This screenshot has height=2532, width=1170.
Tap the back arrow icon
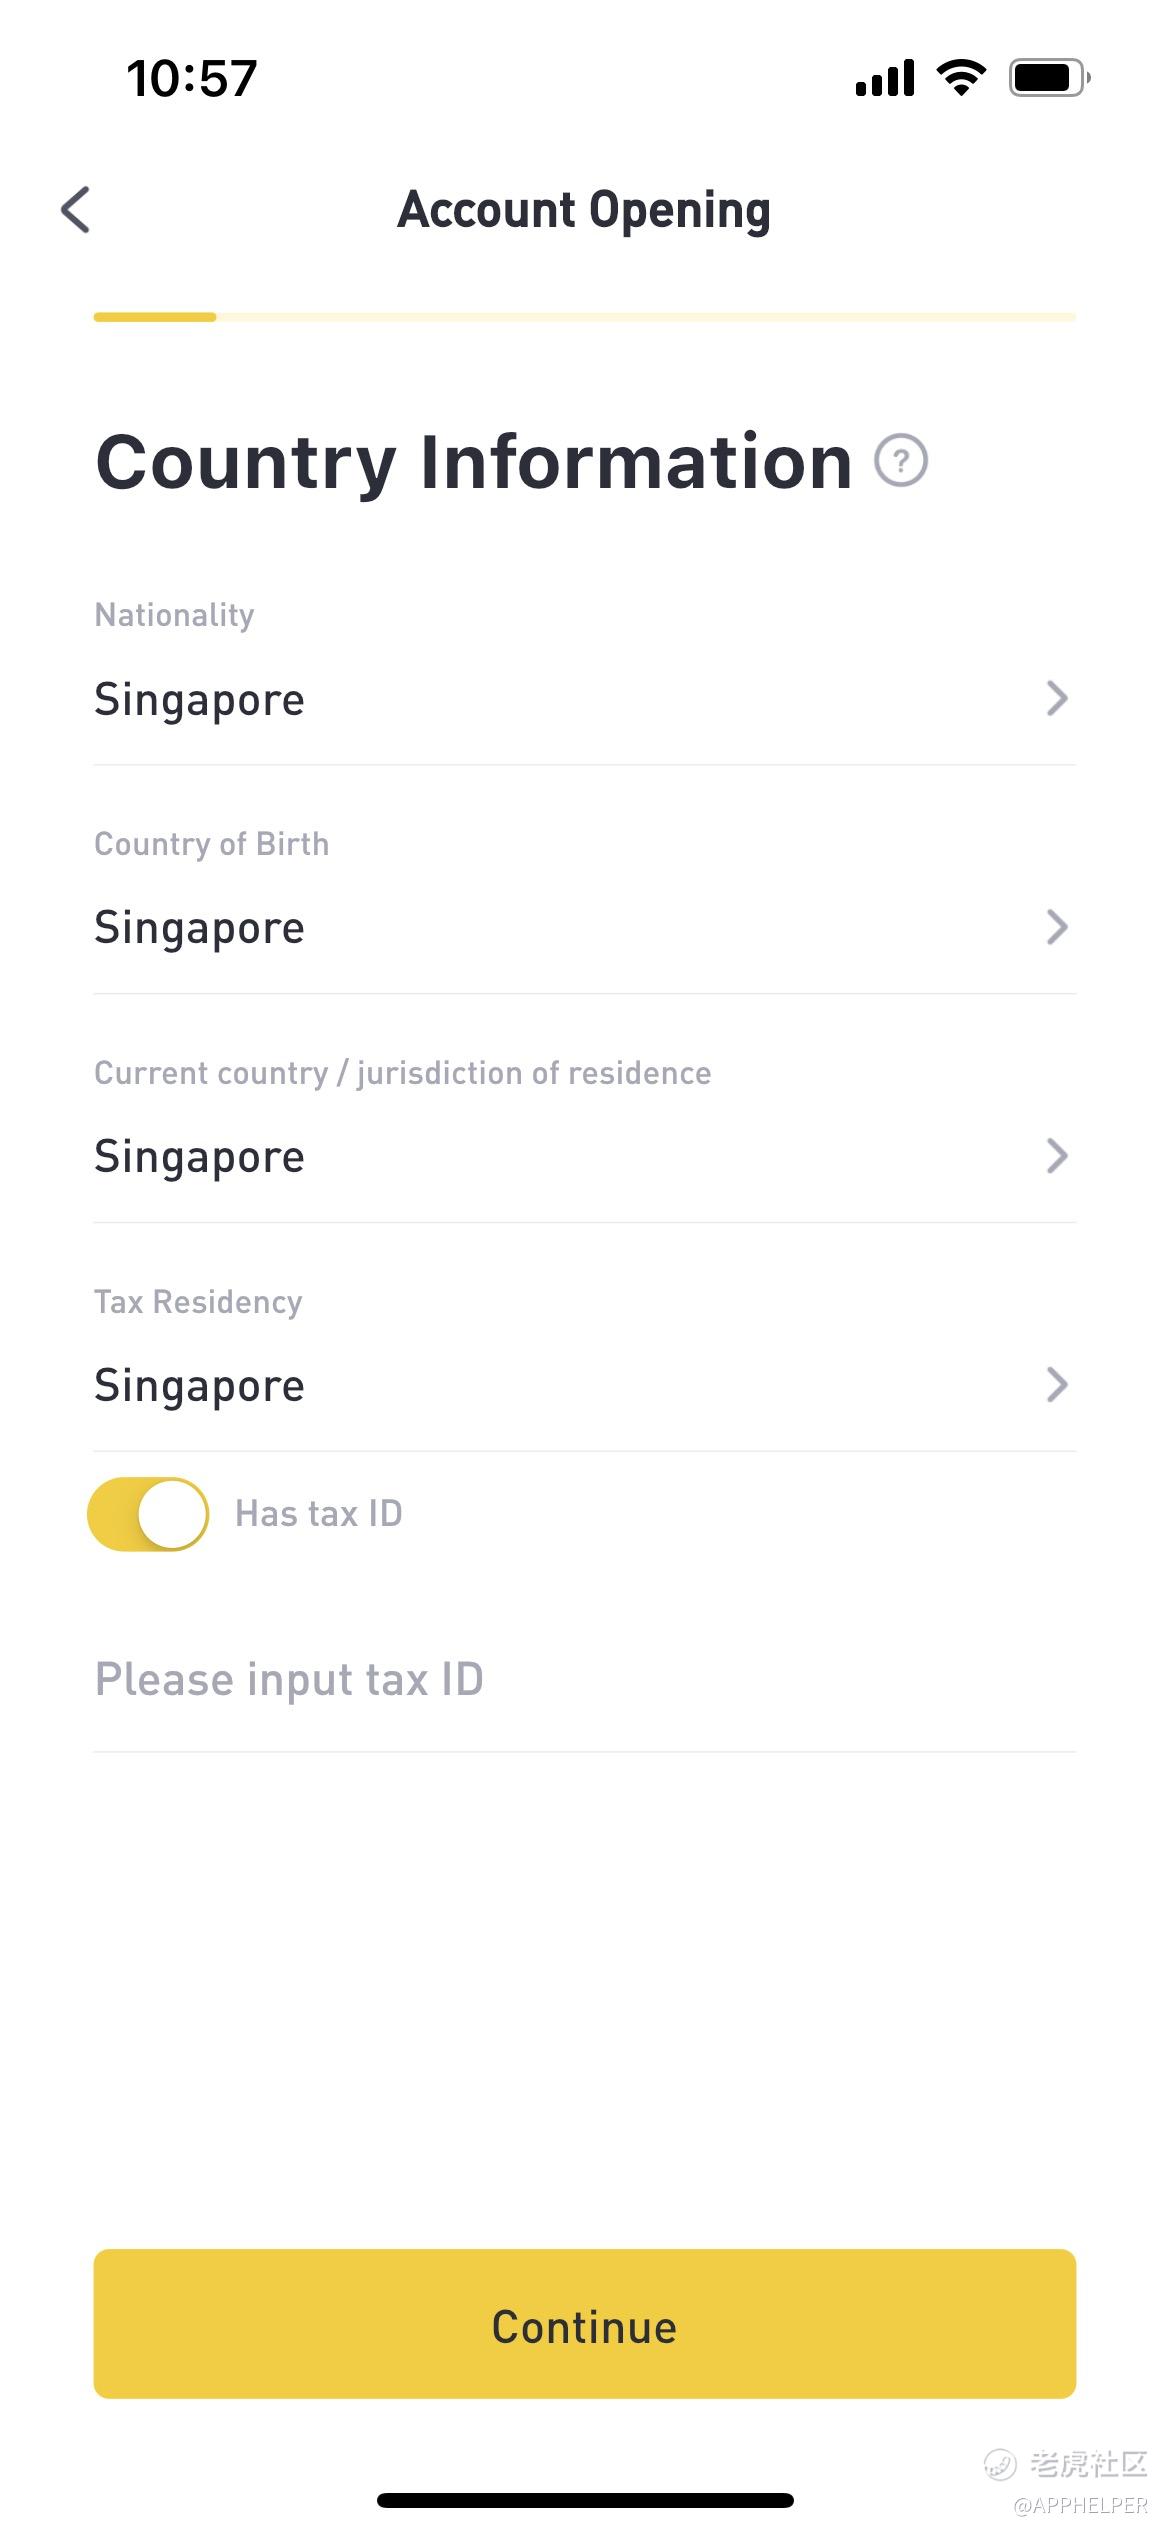tap(76, 210)
